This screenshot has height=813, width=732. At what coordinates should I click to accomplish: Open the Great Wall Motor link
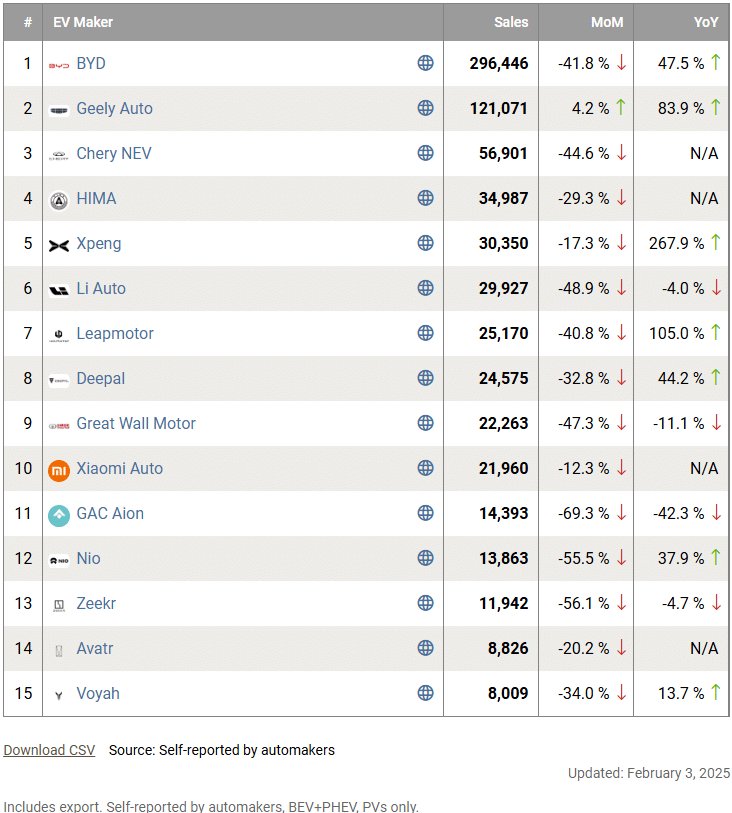click(136, 423)
